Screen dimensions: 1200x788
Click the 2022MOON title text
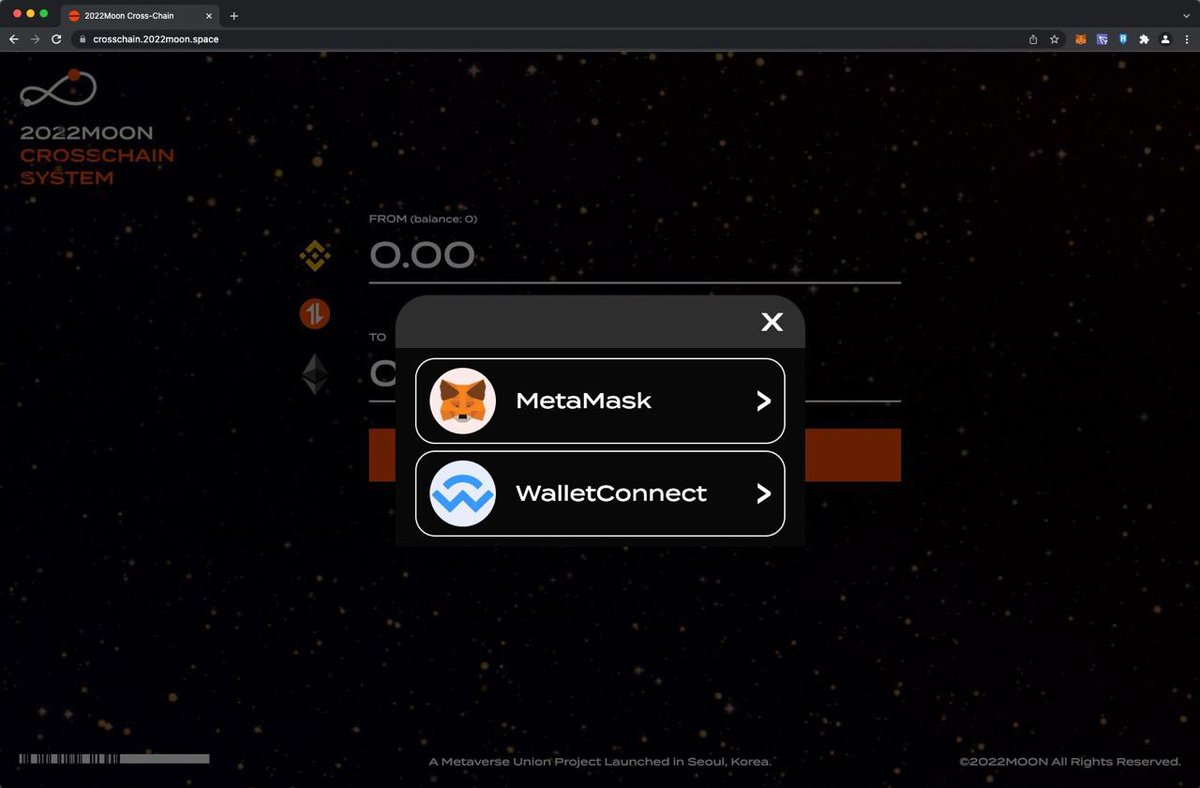[86, 133]
